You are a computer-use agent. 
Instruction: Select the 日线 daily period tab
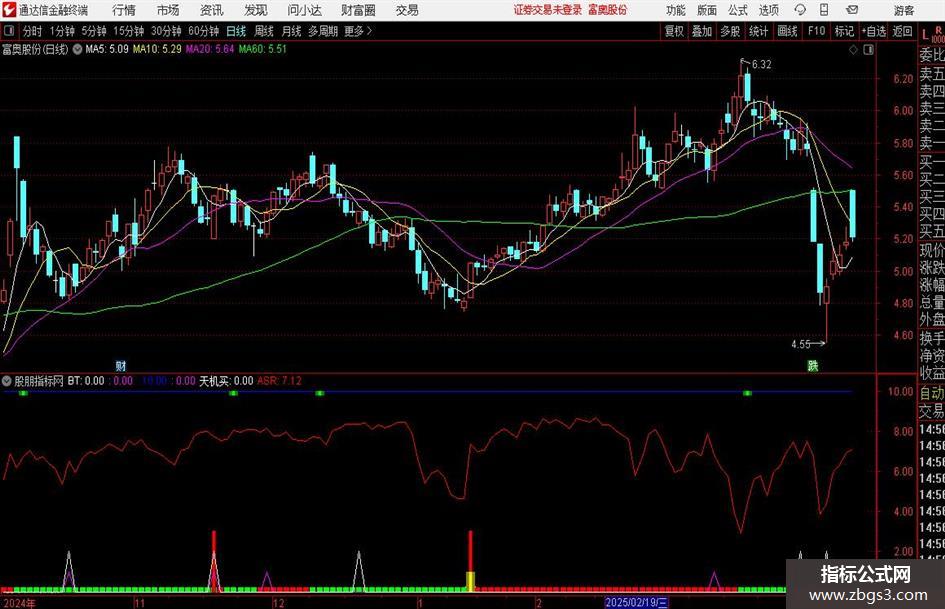(x=236, y=31)
